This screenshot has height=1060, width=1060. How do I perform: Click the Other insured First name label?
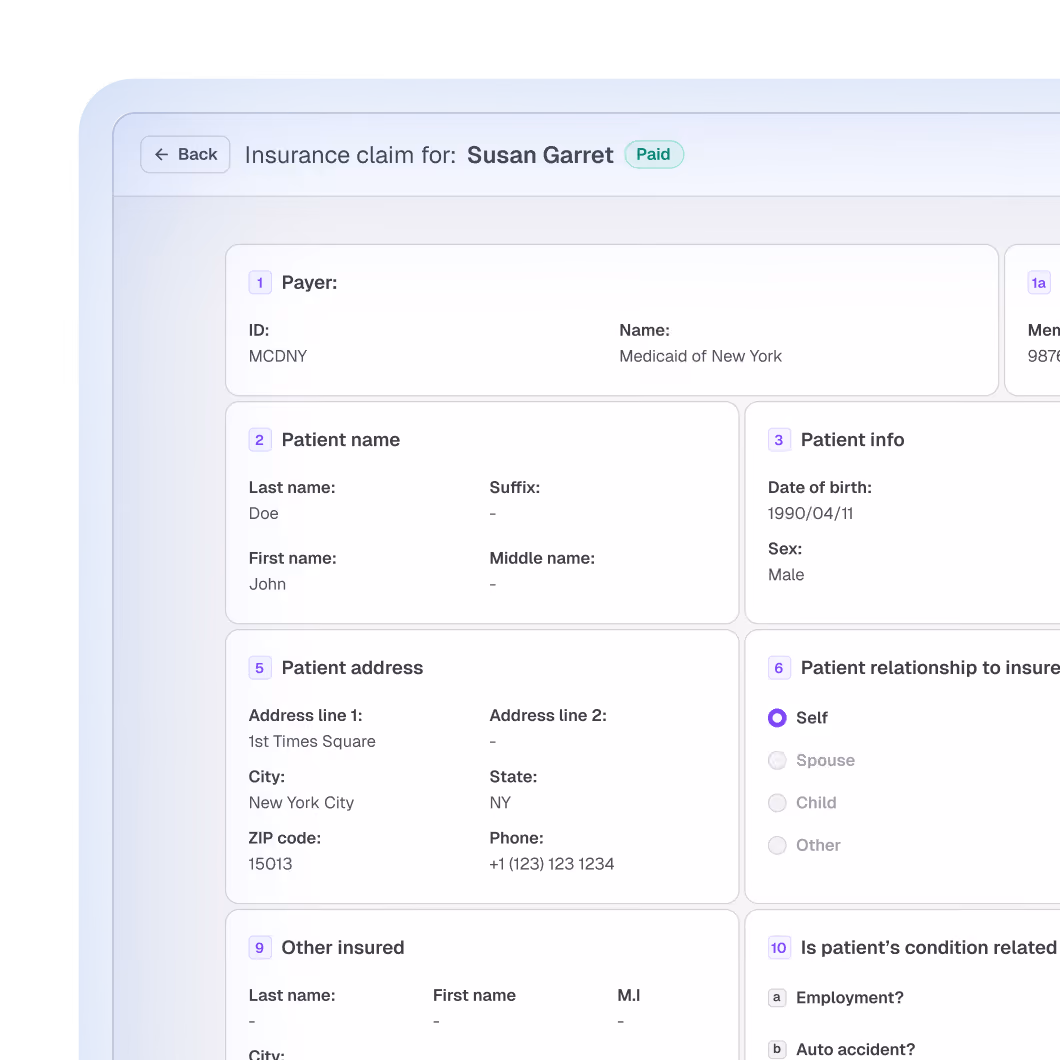(475, 995)
